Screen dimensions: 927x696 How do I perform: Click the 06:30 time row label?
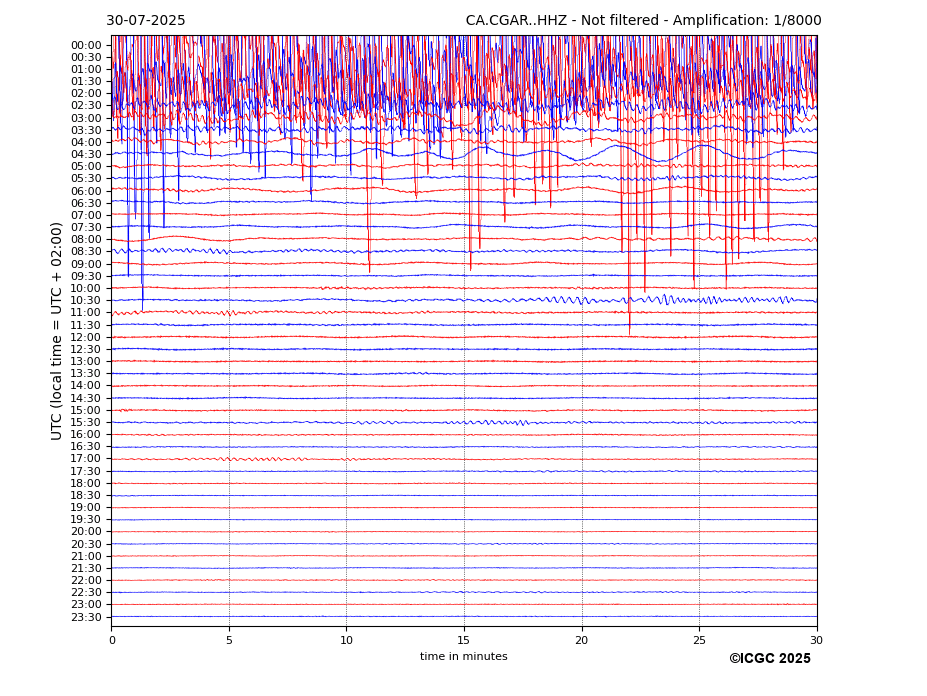pos(86,203)
